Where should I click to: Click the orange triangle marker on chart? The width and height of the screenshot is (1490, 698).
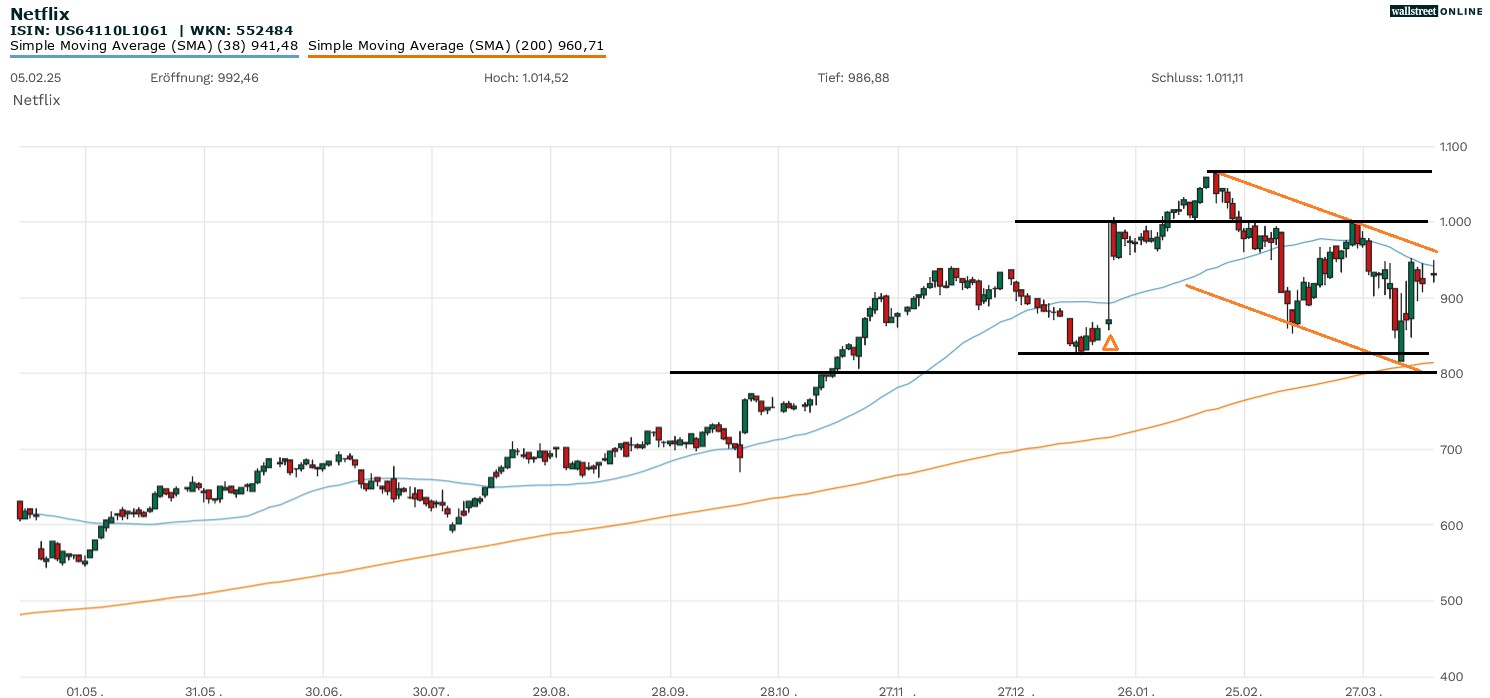click(1109, 343)
